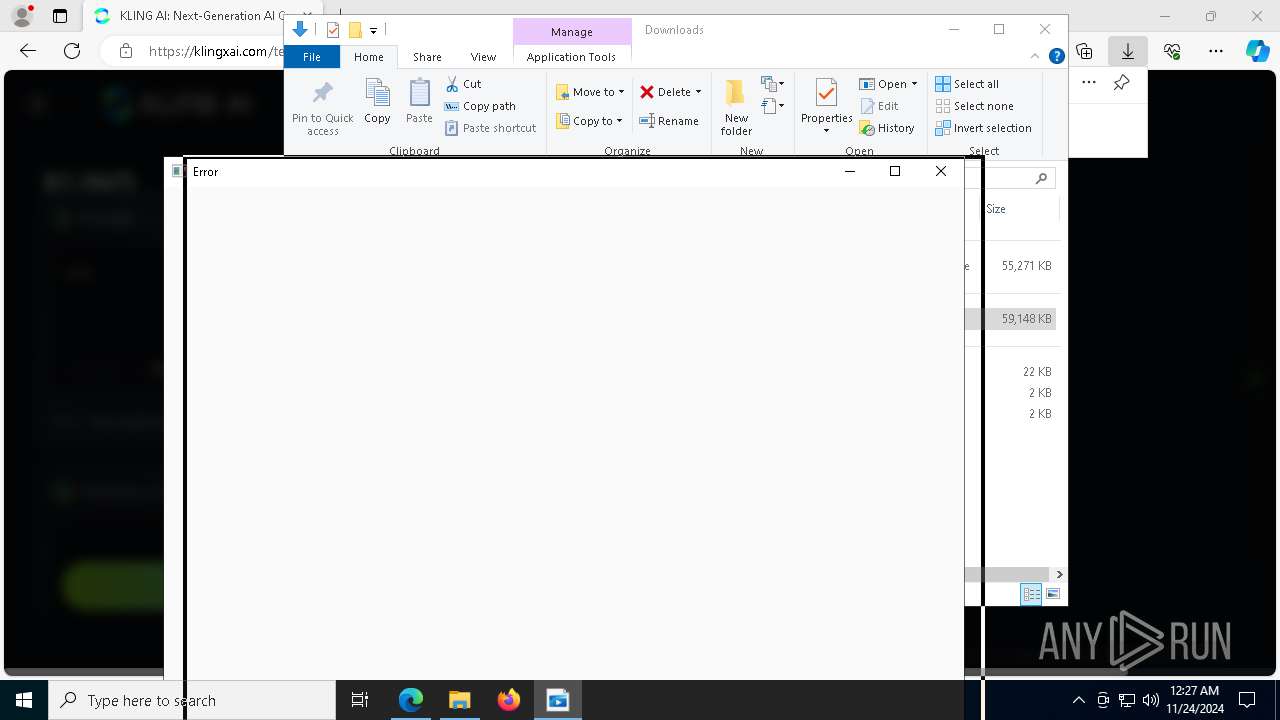Click the Edge profile avatar
Viewport: 1280px width, 720px height.
click(x=22, y=16)
